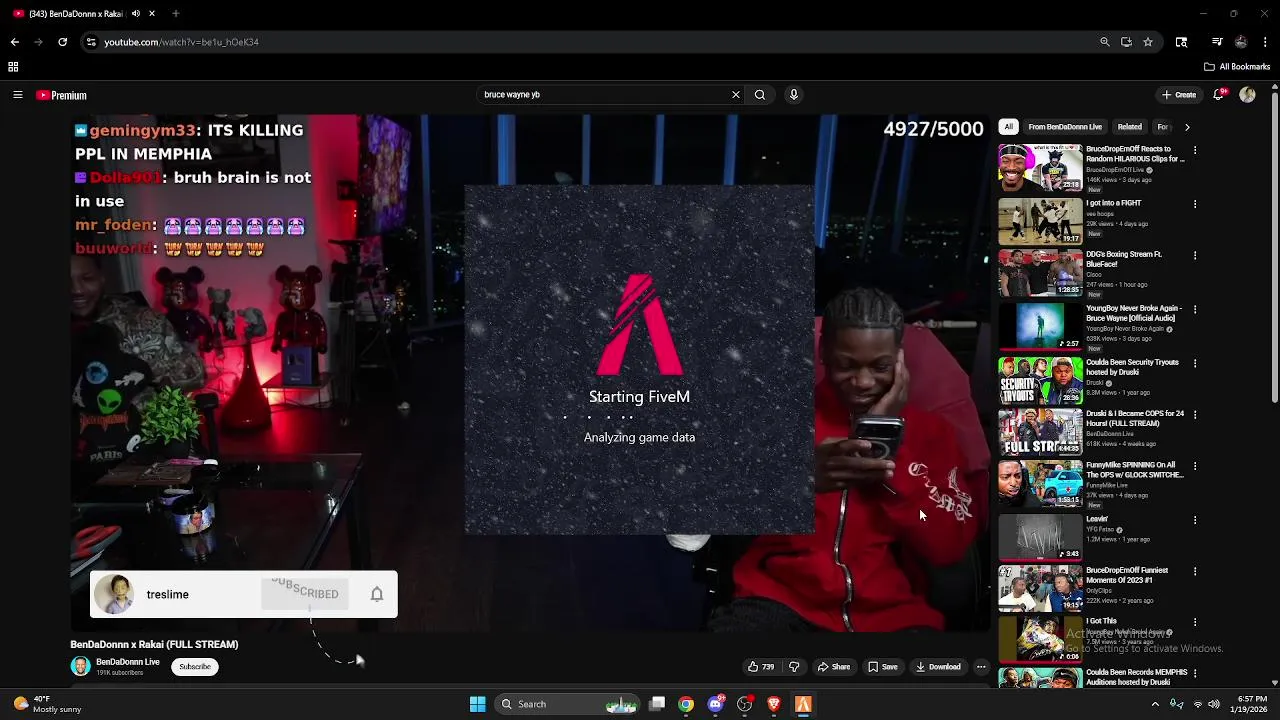Open Coulda Been Security Tryouts video thumbnail
This screenshot has width=1280, height=720.
point(1040,380)
